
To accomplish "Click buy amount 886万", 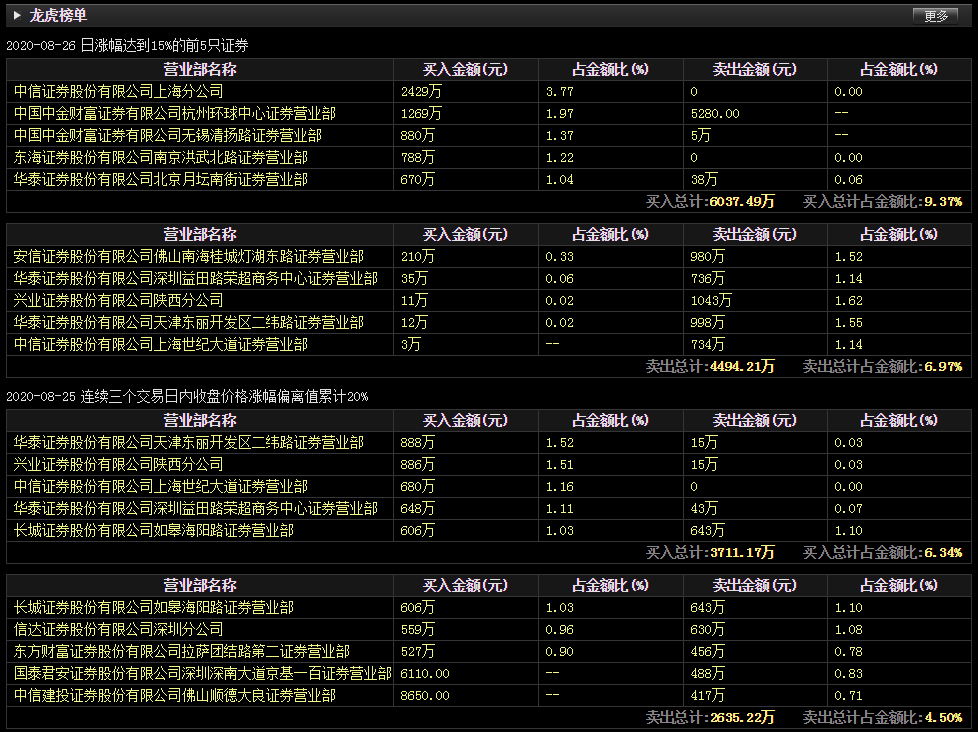I will (x=417, y=465).
